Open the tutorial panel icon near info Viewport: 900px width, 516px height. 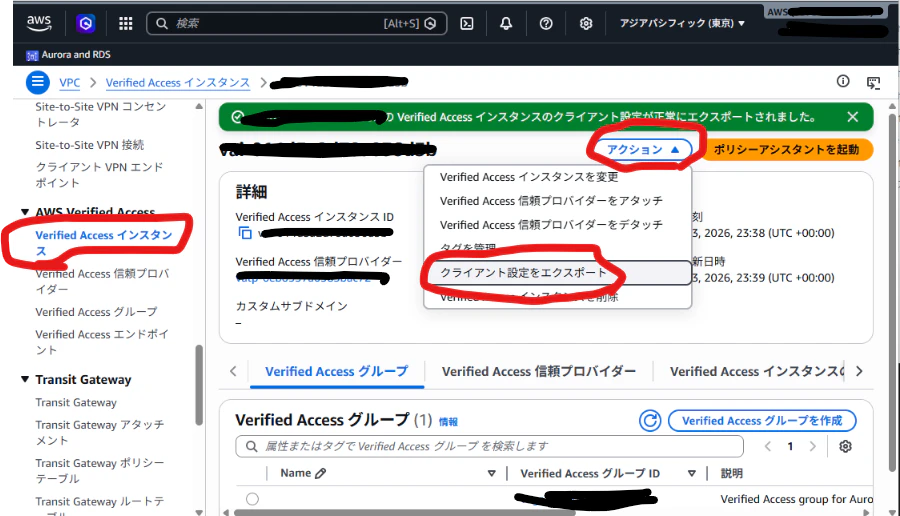[873, 83]
